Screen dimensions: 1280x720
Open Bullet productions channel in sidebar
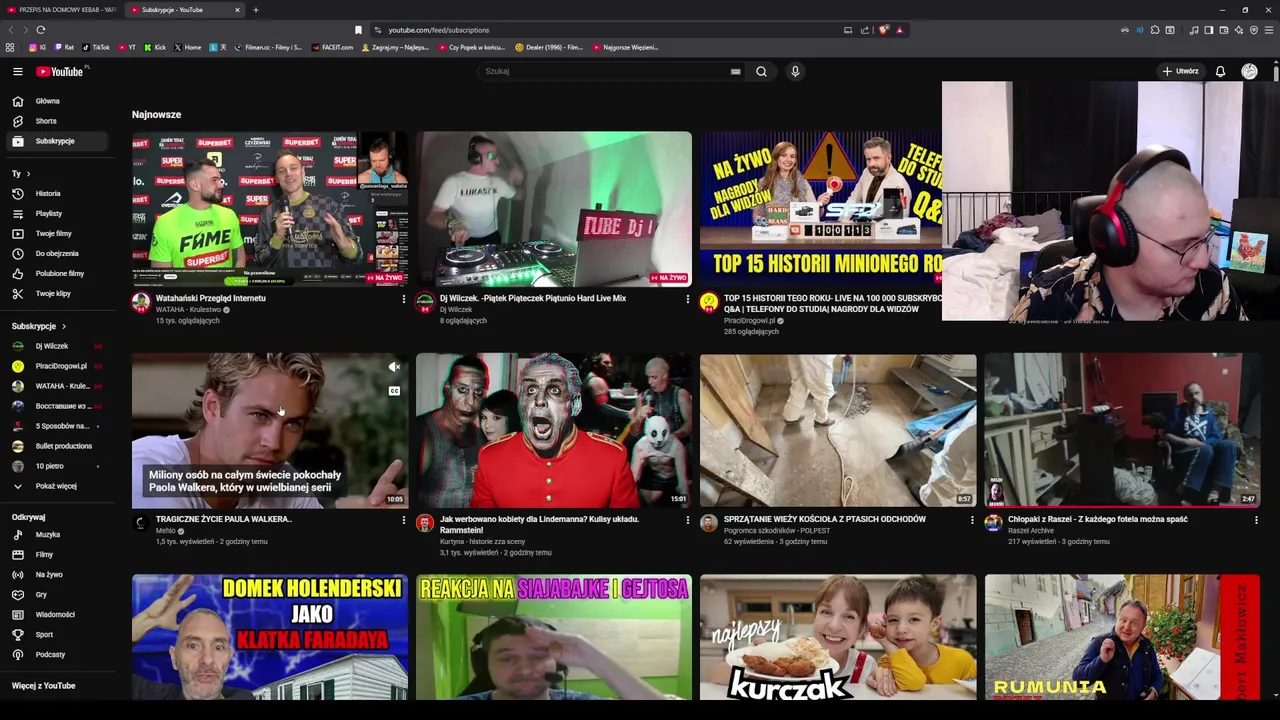coord(59,446)
